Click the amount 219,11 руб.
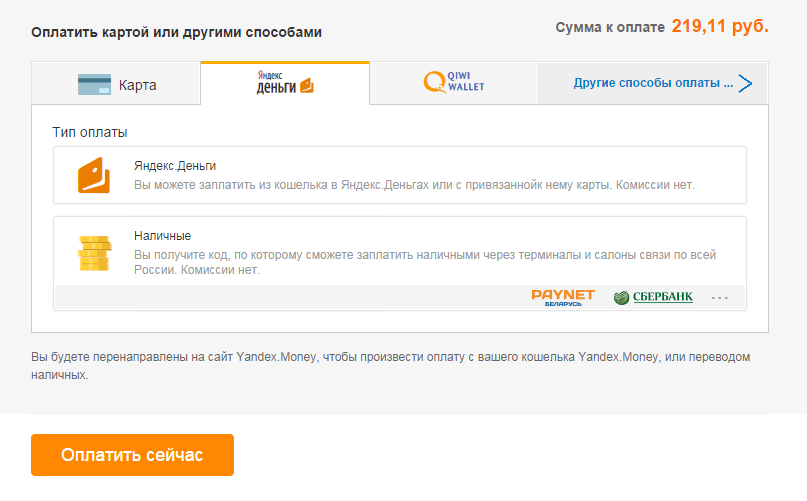 (x=720, y=26)
